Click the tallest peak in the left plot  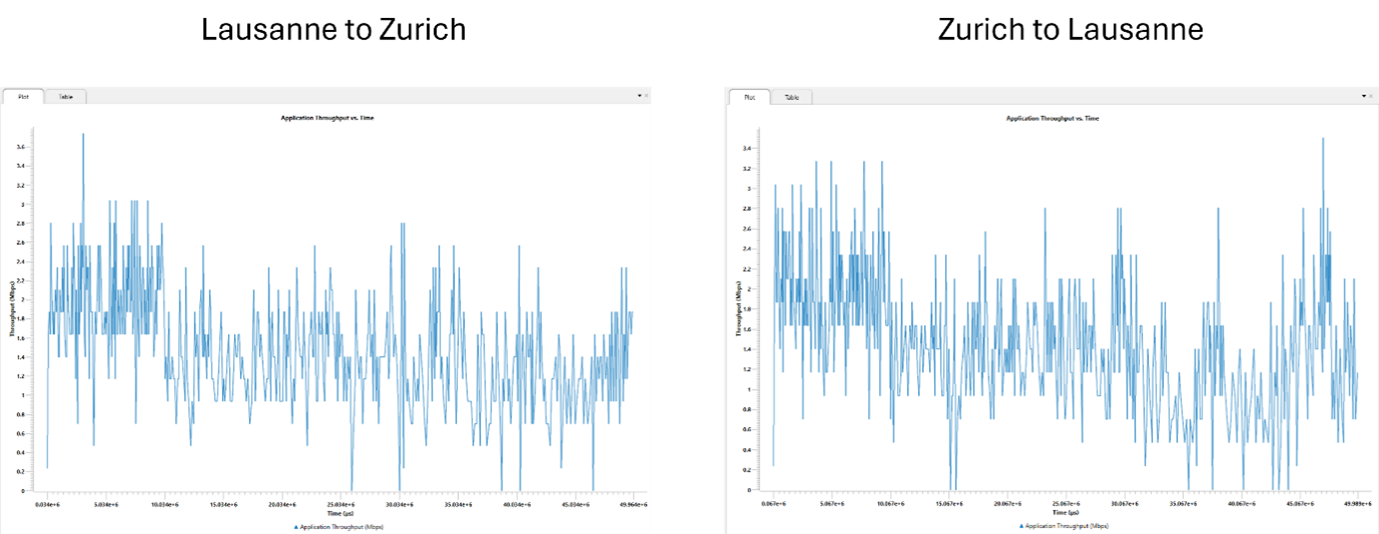(x=83, y=135)
